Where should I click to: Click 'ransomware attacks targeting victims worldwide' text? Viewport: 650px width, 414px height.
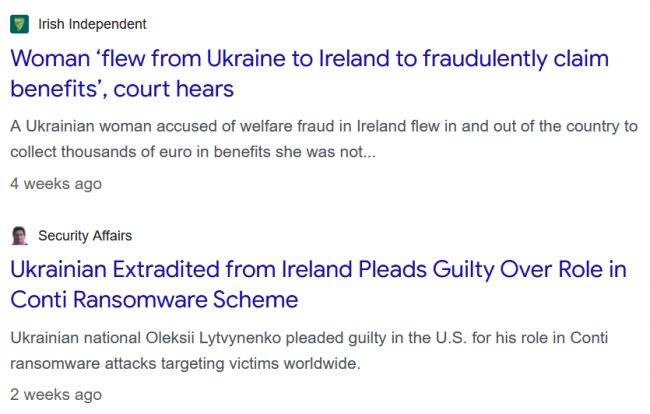pos(185,363)
